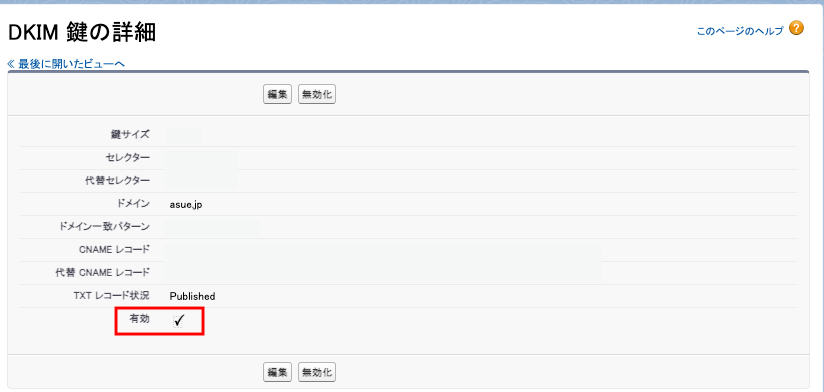
Task: Click the 代替セレクター field label
Action: click(x=114, y=181)
